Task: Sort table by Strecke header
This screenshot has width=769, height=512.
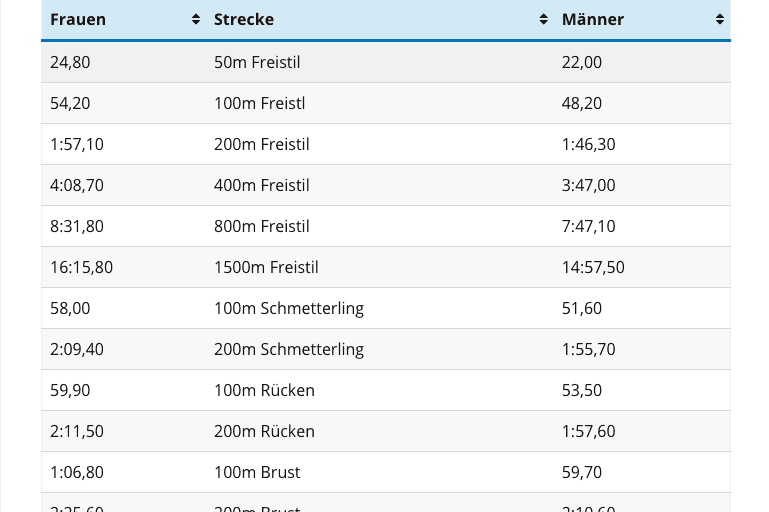Action: [244, 19]
